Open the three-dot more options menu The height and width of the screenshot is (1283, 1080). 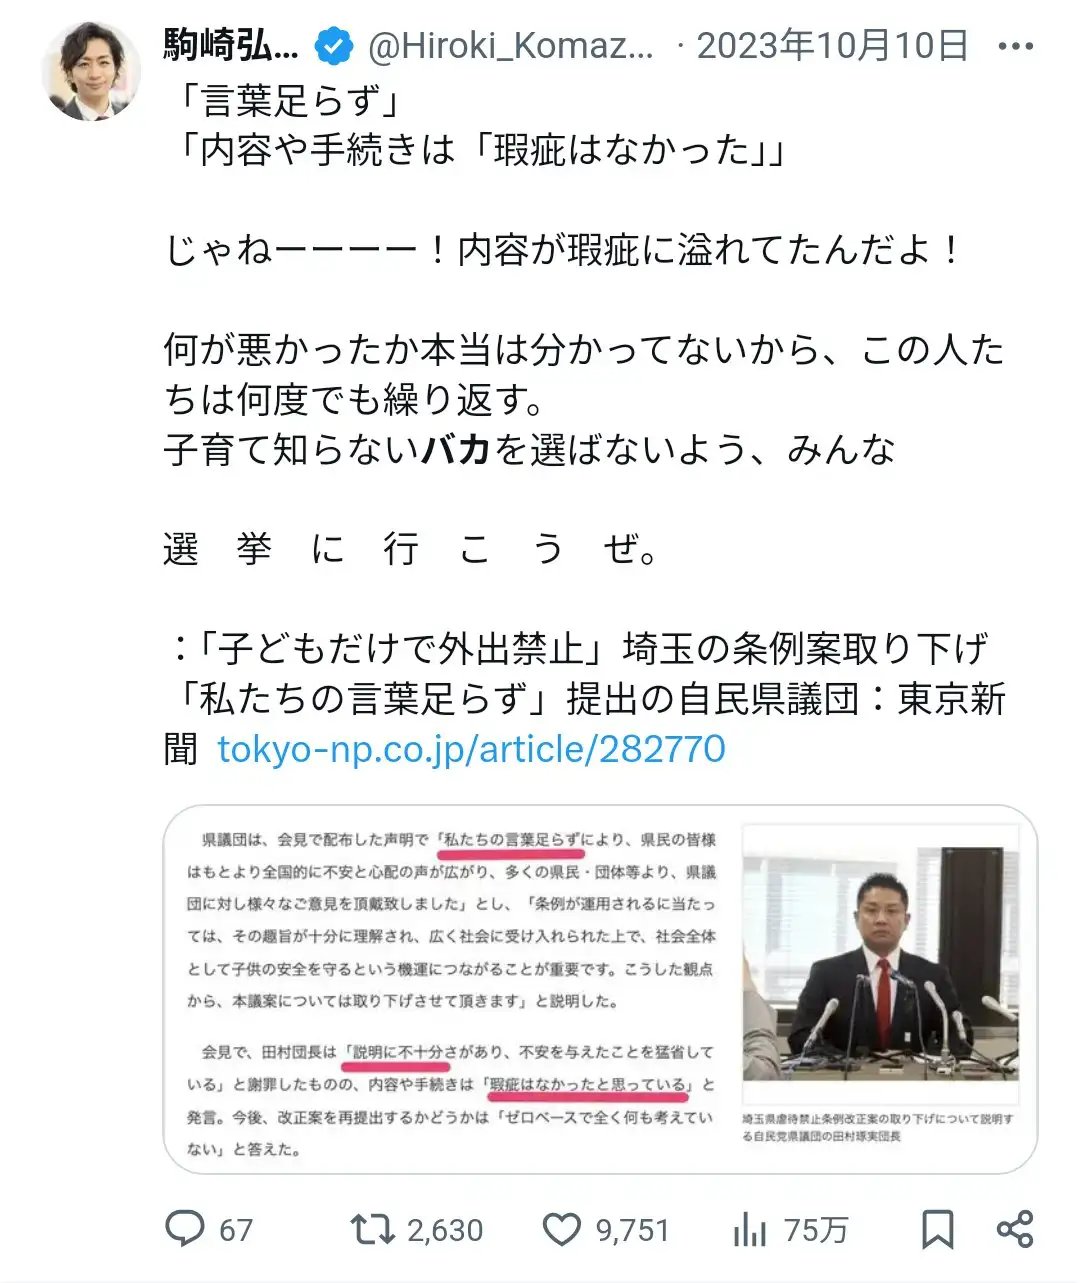point(1016,46)
